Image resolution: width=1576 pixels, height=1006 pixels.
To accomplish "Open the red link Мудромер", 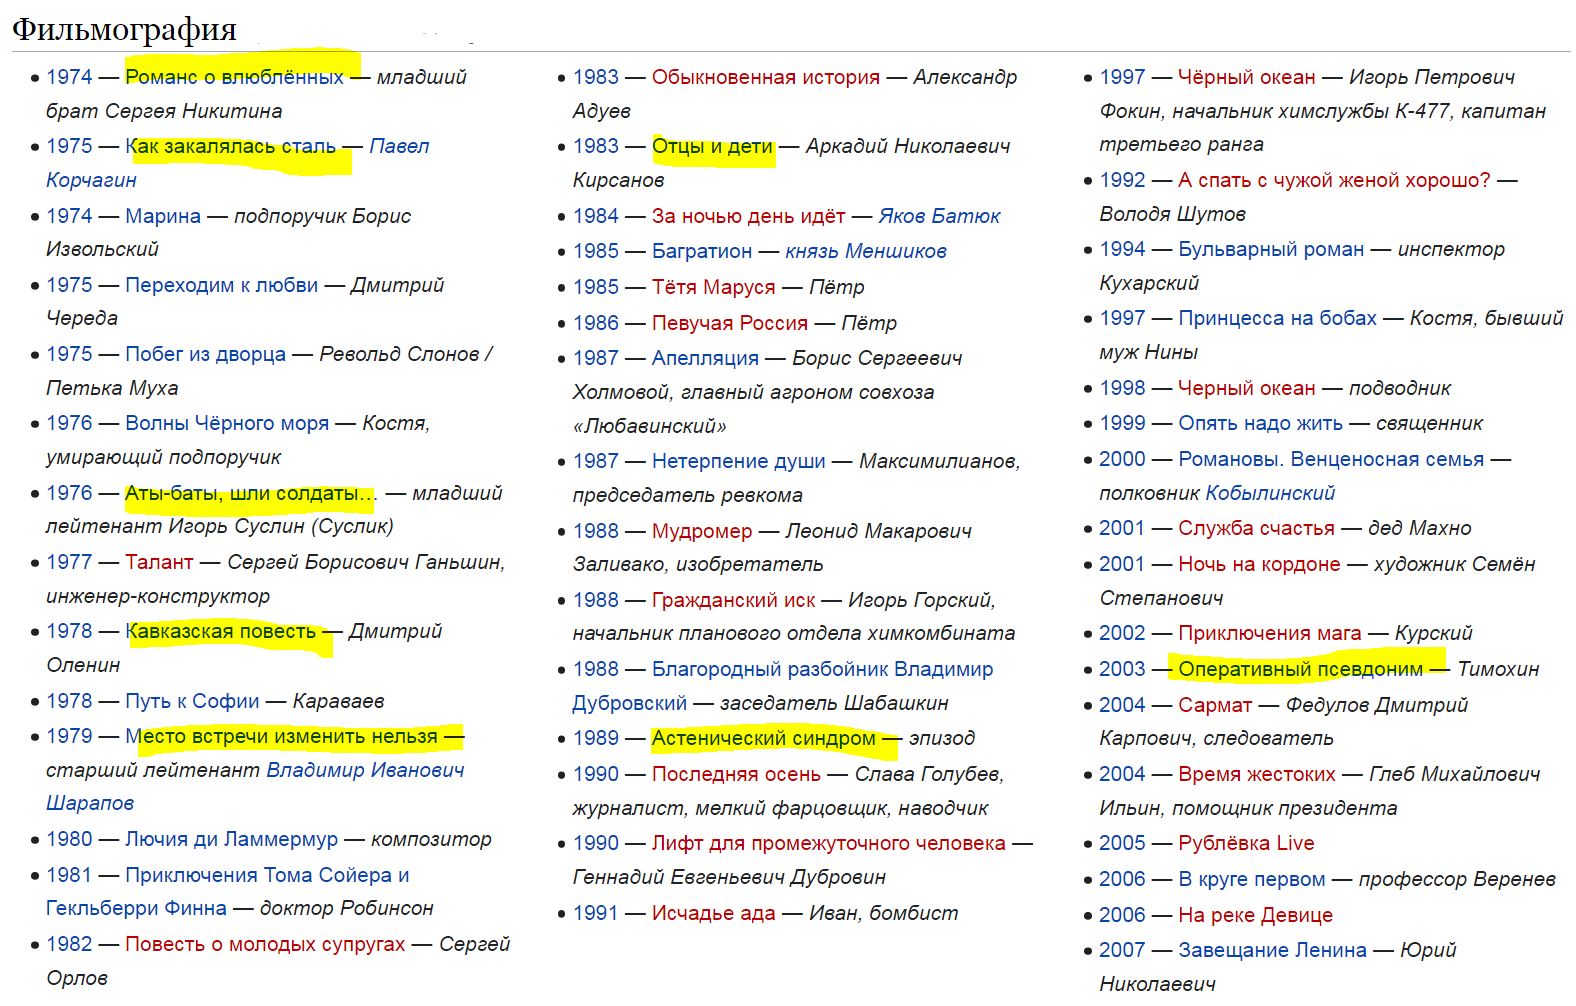I will click(702, 531).
